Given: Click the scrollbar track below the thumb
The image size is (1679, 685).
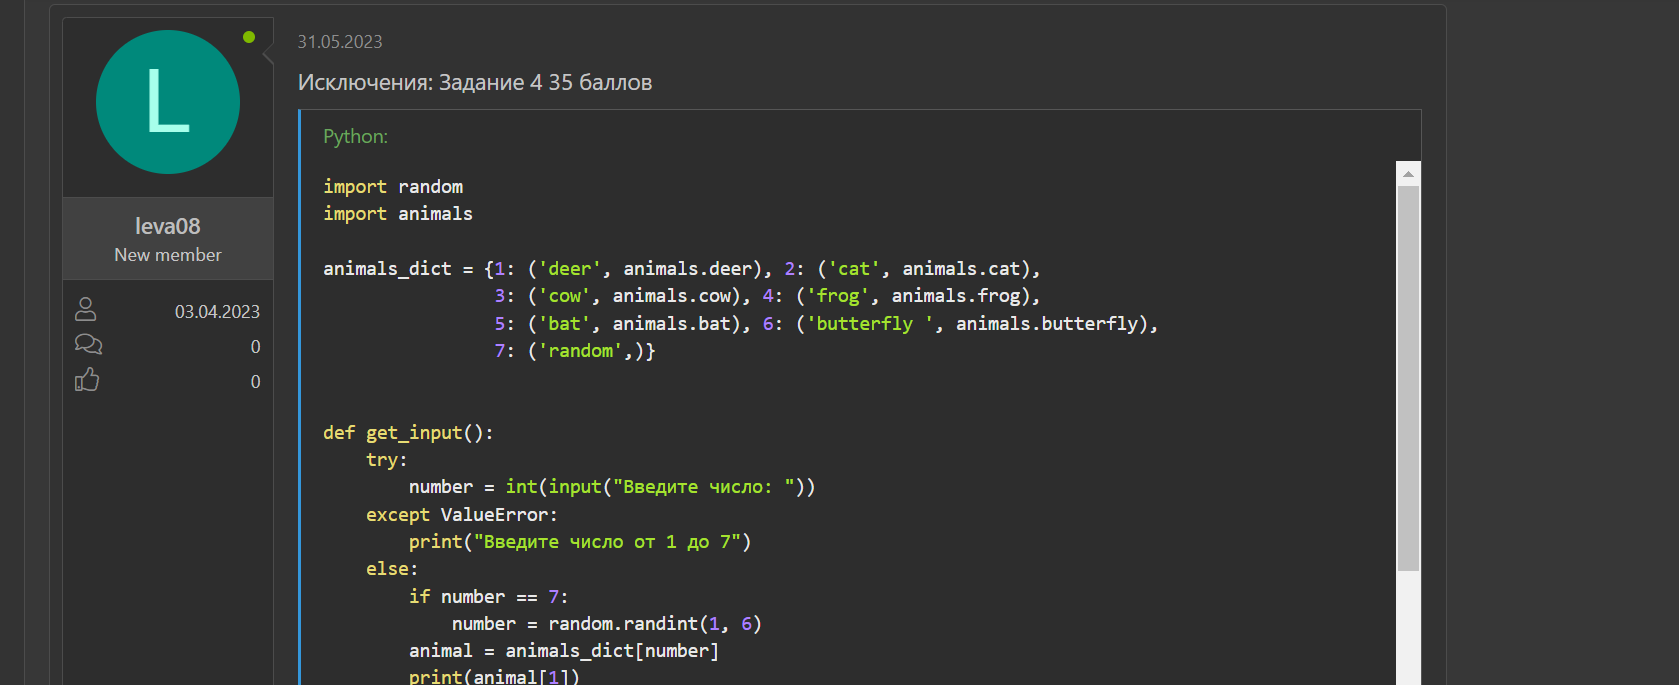Looking at the screenshot, I should [x=1408, y=630].
